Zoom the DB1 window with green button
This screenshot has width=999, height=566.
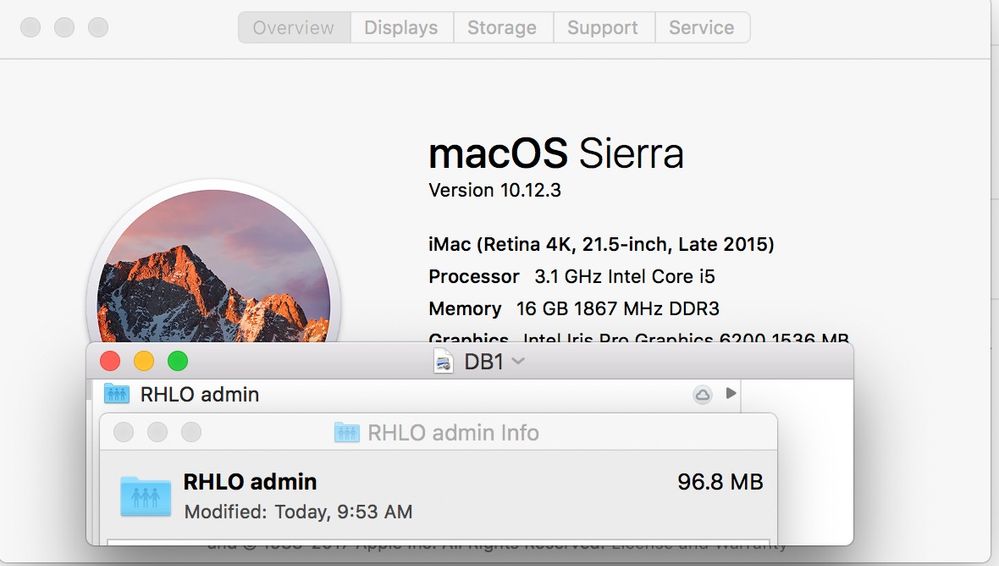point(177,361)
